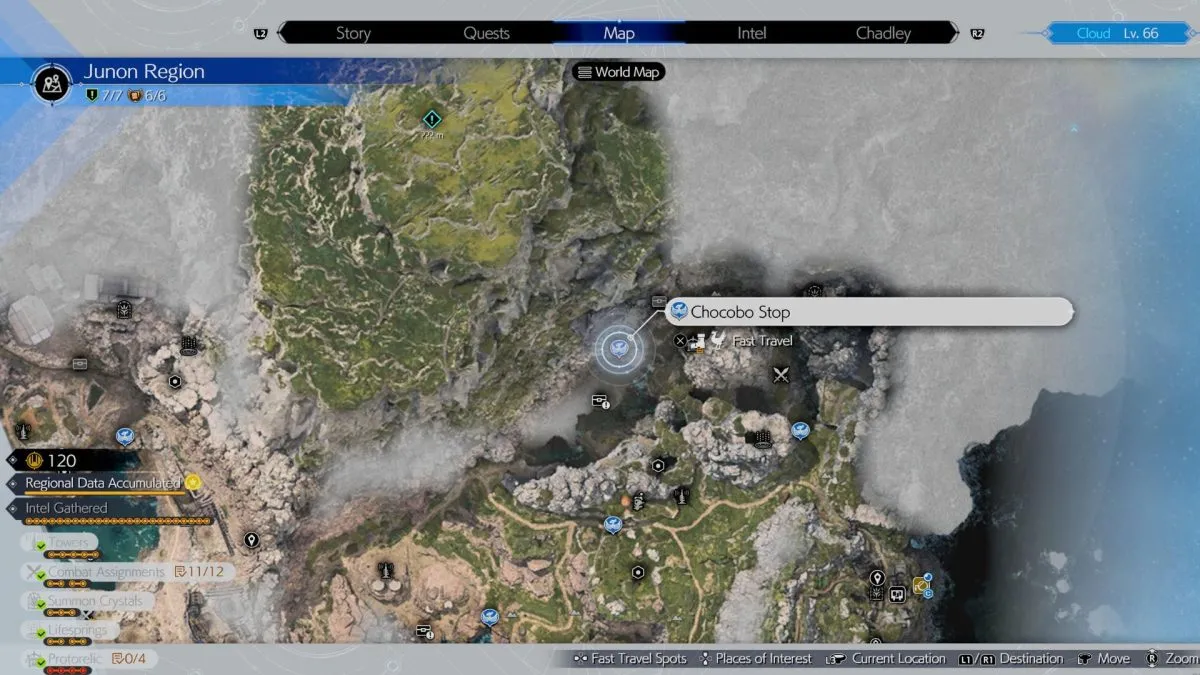Click the highlighted Chocobo Stop marker with rings

point(618,348)
